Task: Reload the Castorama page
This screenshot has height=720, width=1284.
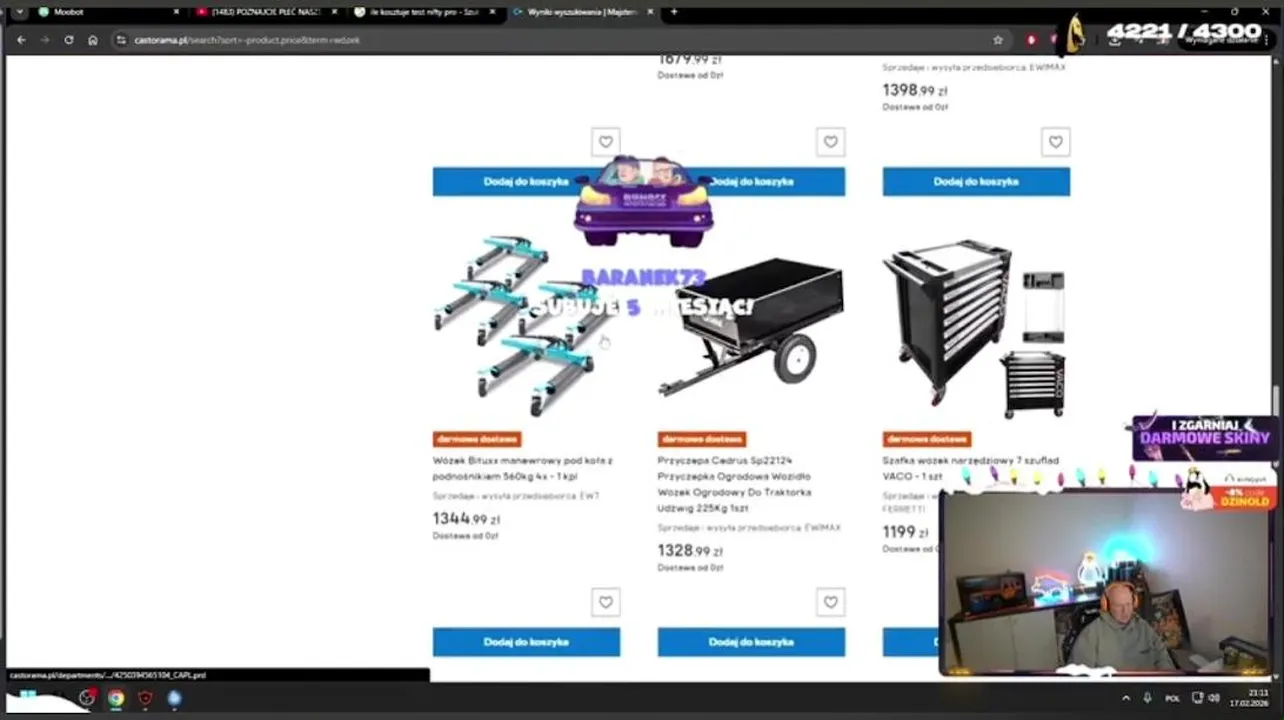Action: tap(69, 40)
